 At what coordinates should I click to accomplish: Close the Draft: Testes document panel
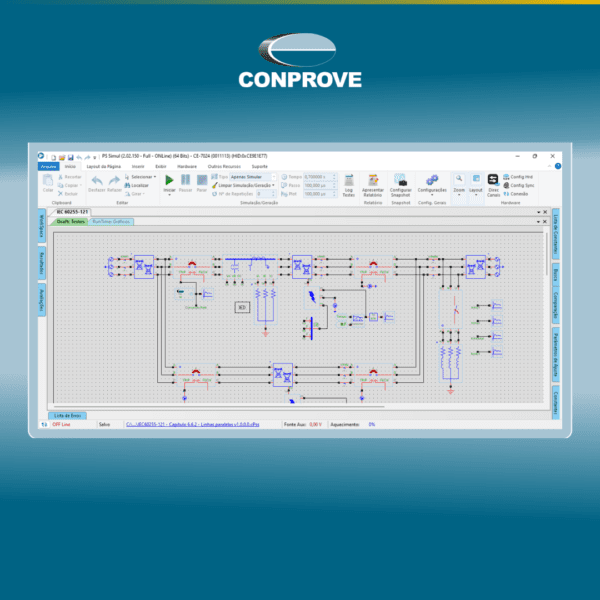(545, 222)
